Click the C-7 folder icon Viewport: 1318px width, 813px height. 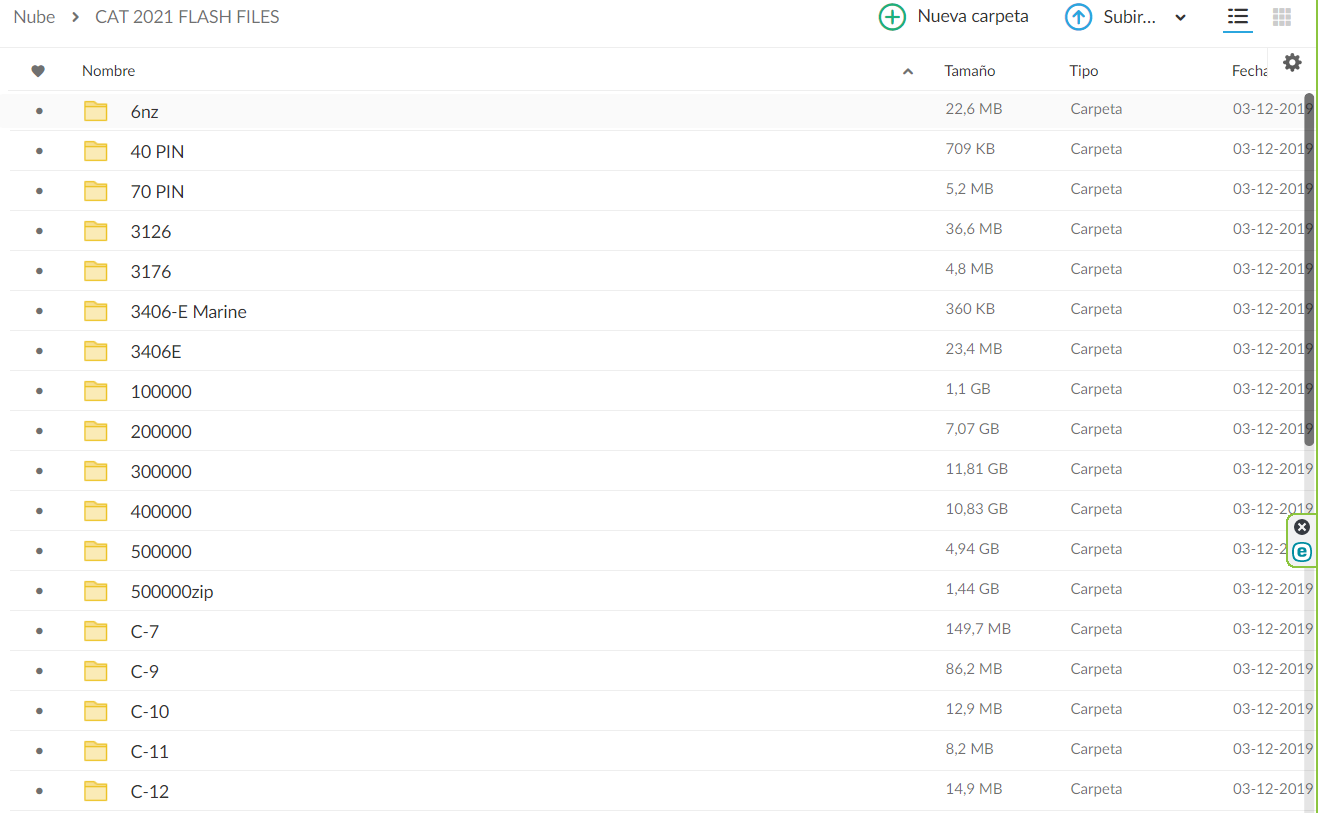coord(96,631)
